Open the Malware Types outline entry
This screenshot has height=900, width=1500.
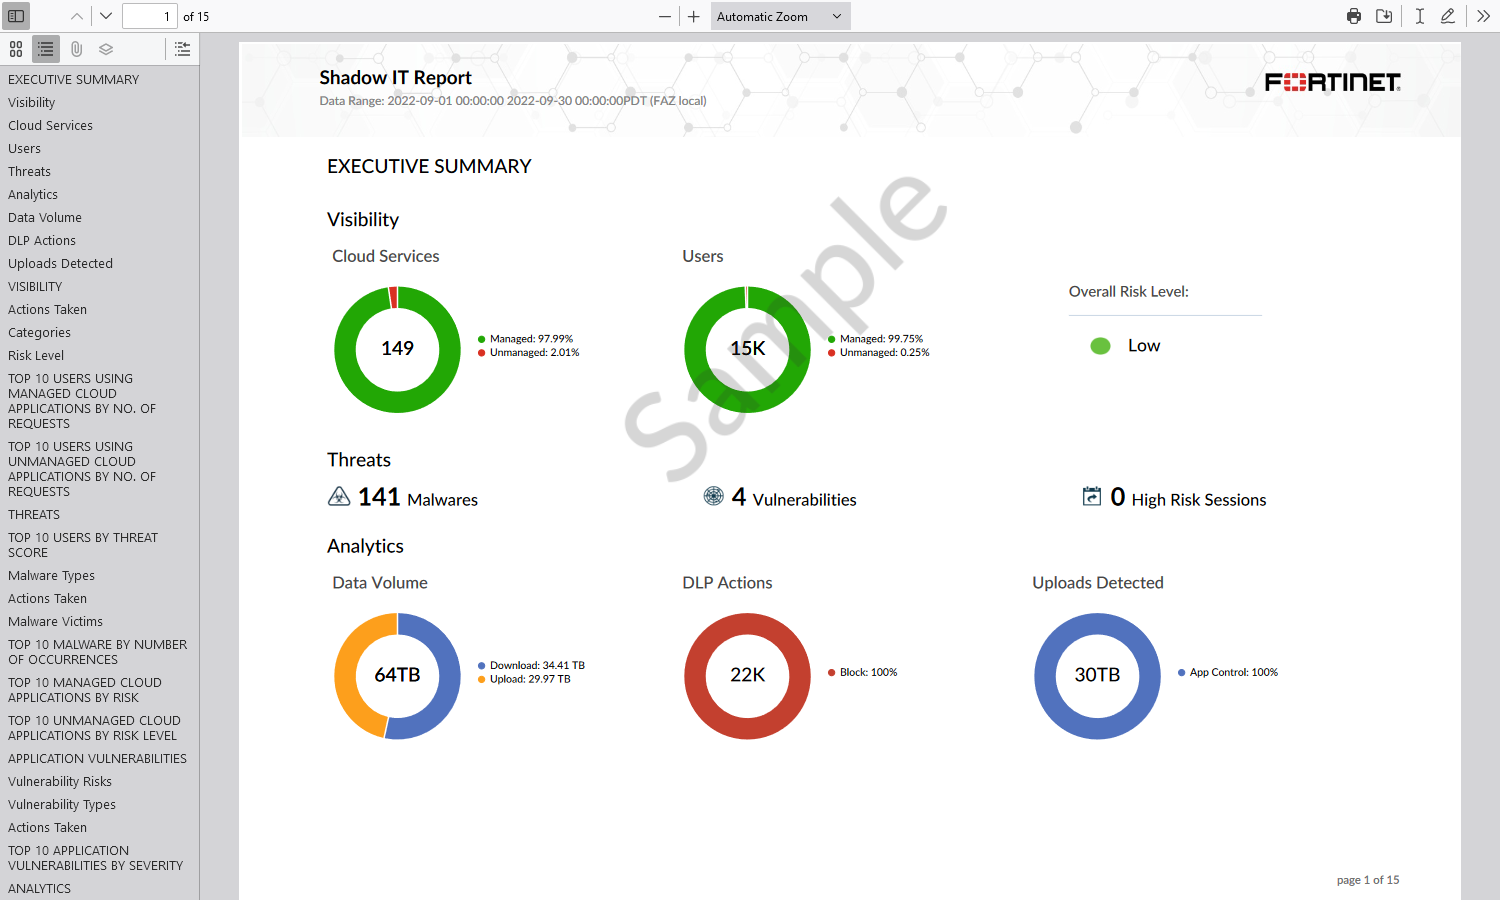click(x=51, y=575)
